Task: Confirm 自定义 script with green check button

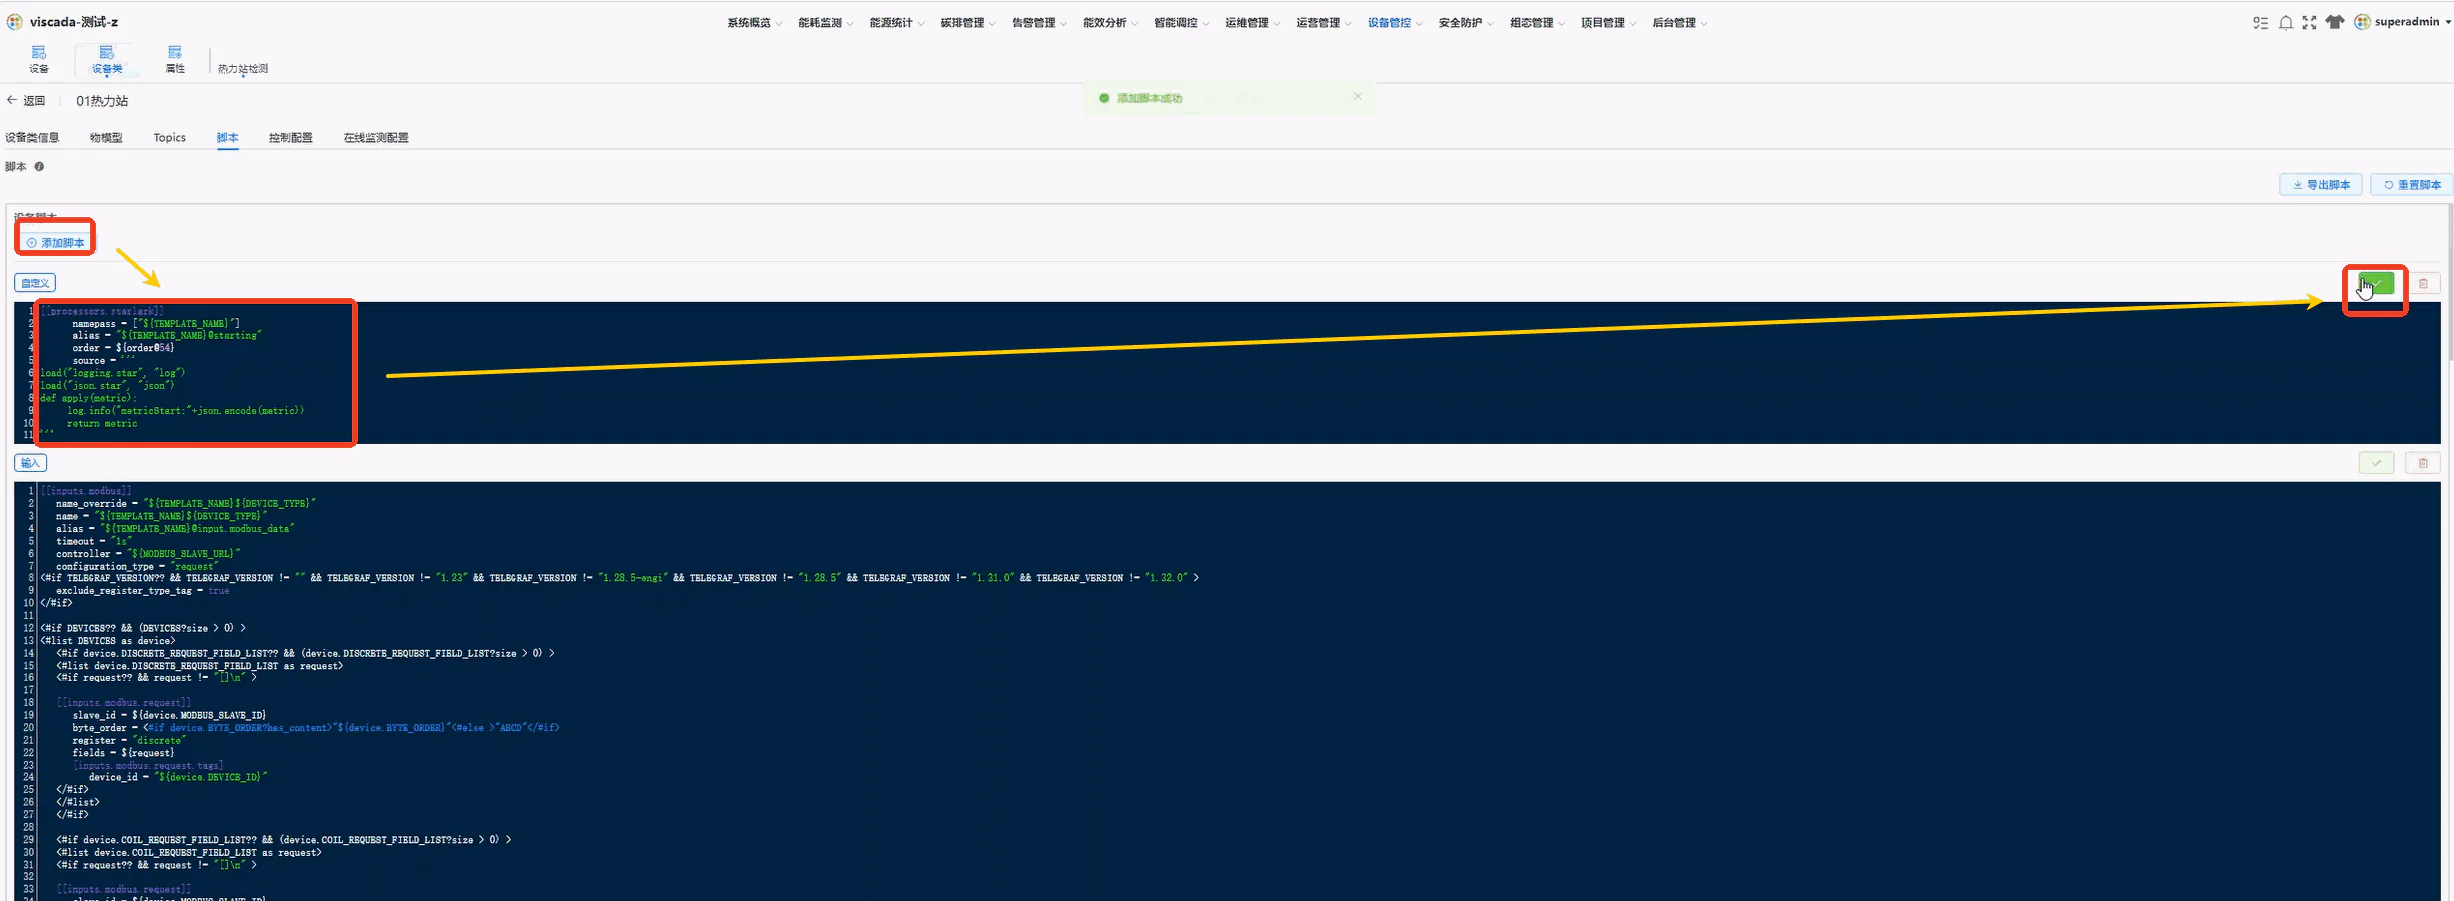Action: coord(2376,283)
